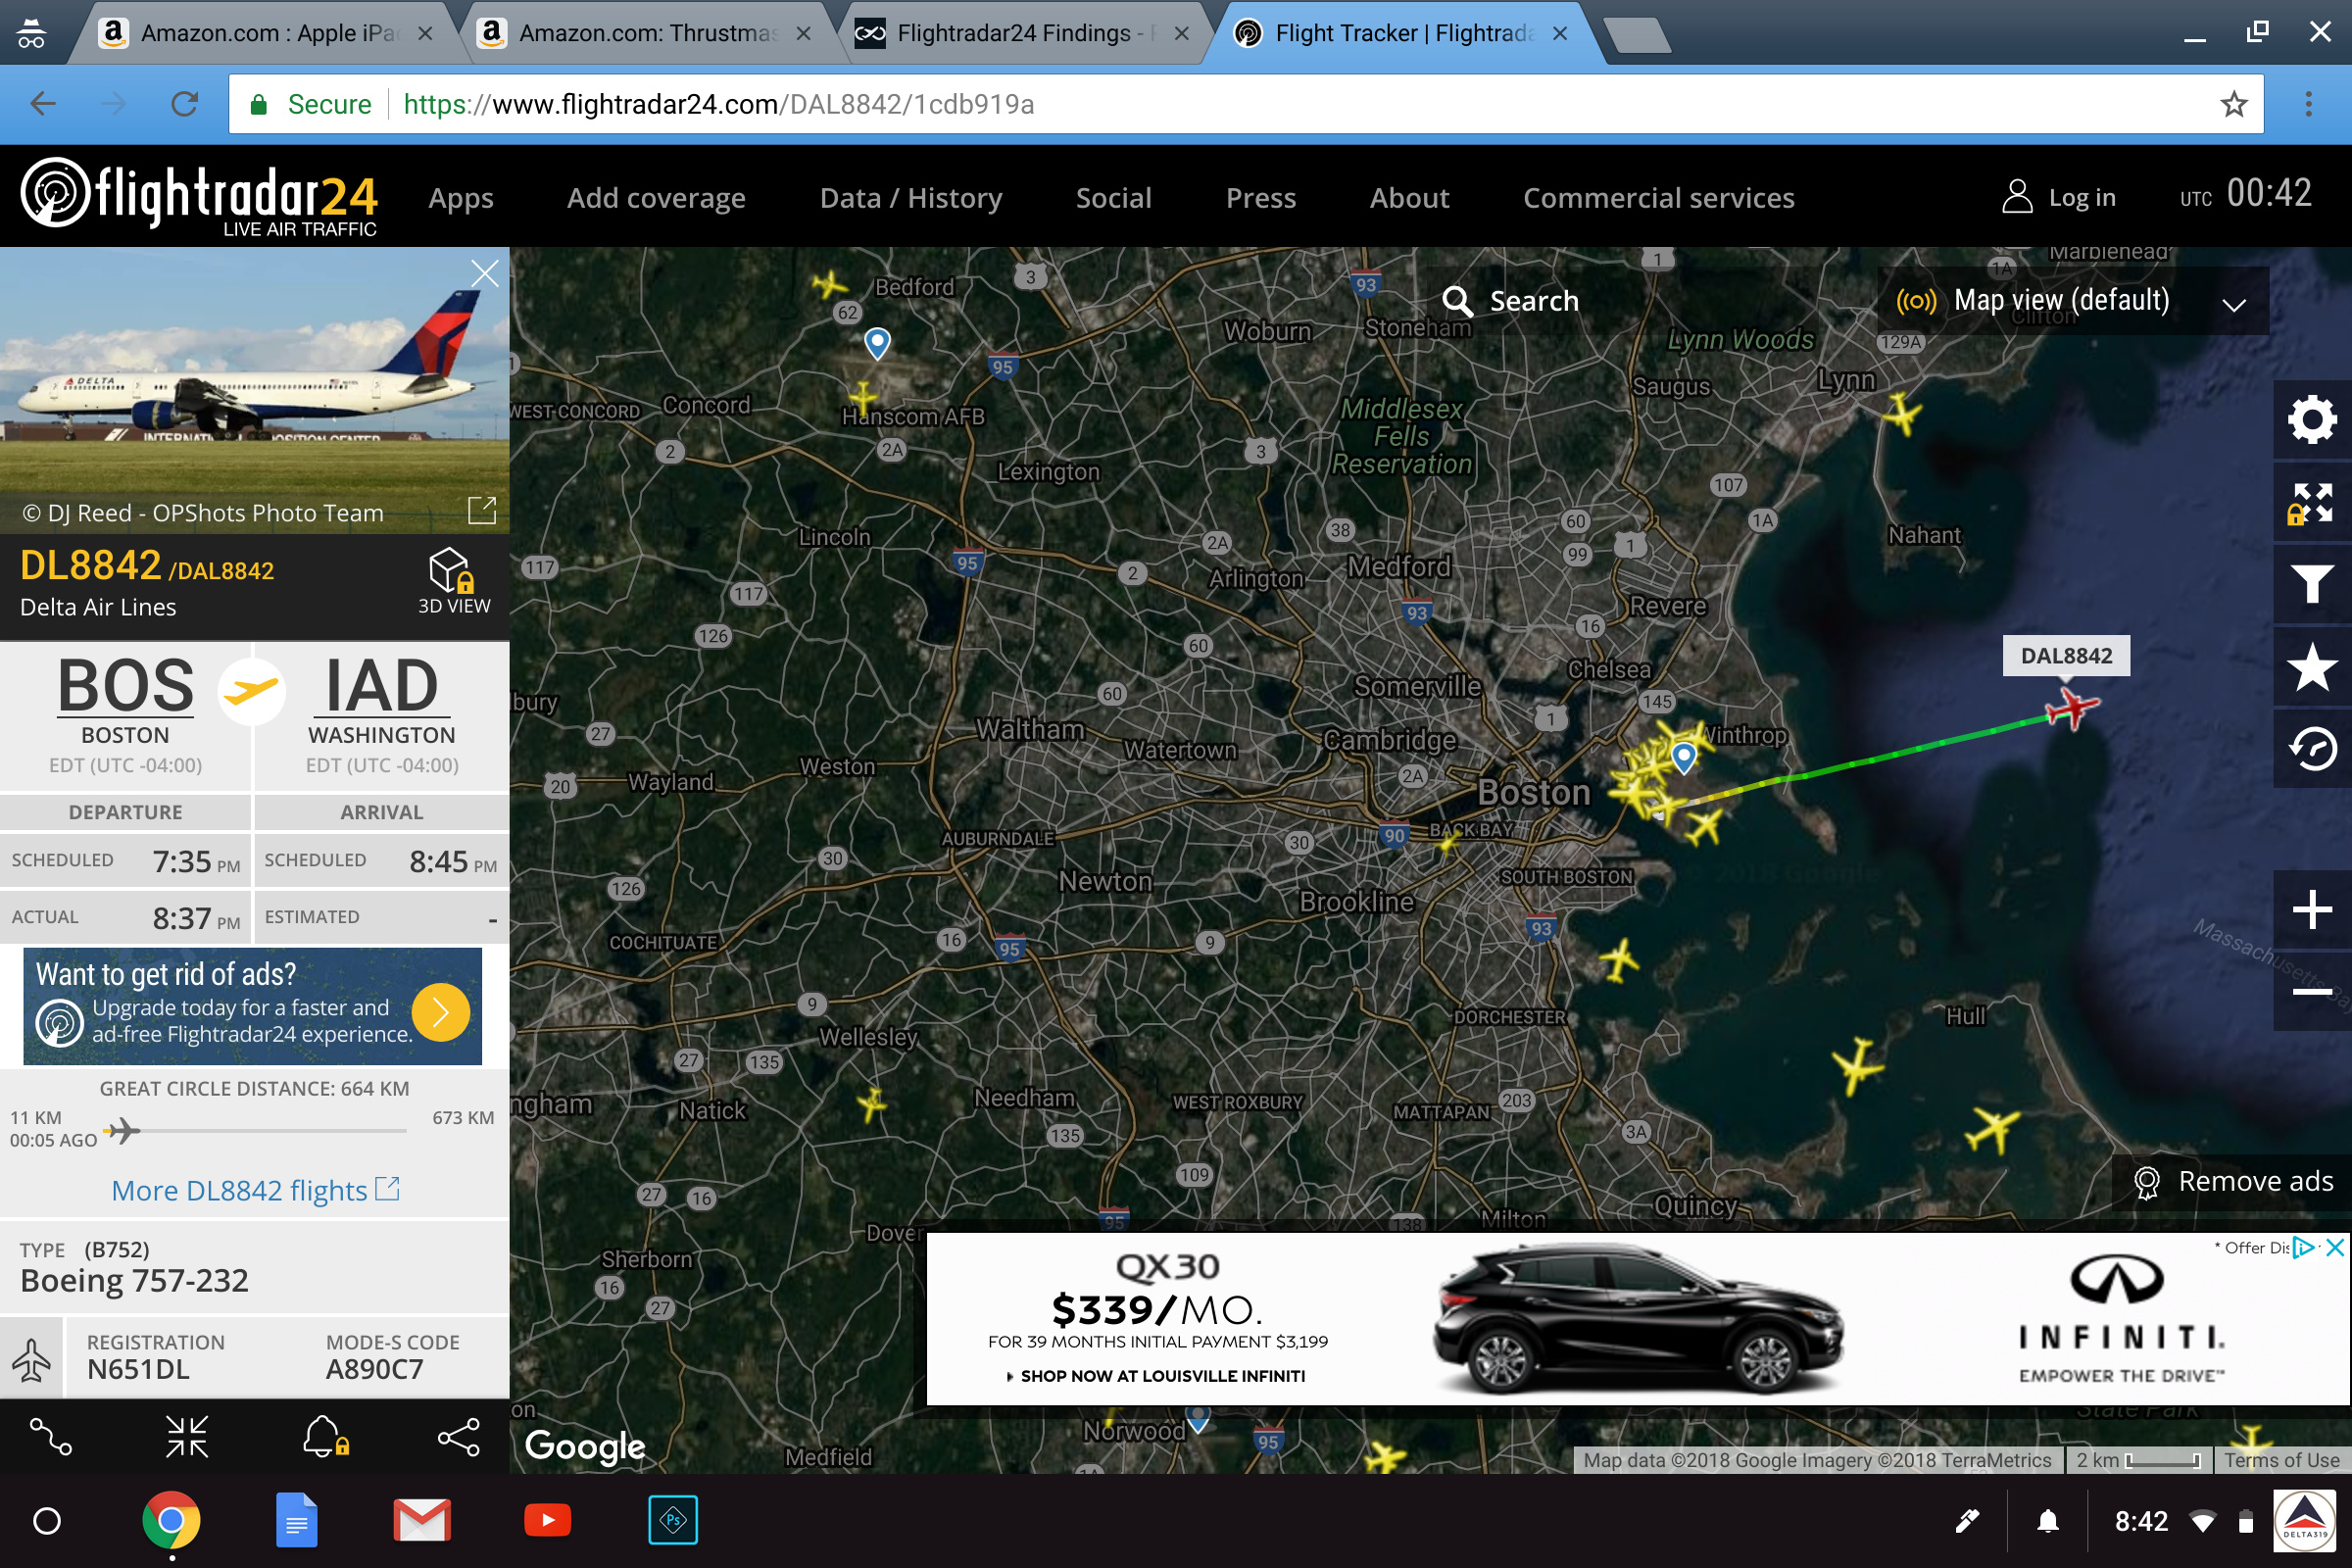The height and width of the screenshot is (1568, 2352).
Task: Open the Data / History menu
Action: click(x=910, y=198)
